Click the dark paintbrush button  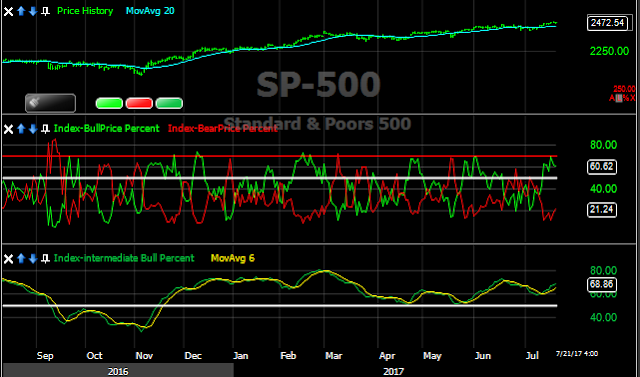click(50, 103)
